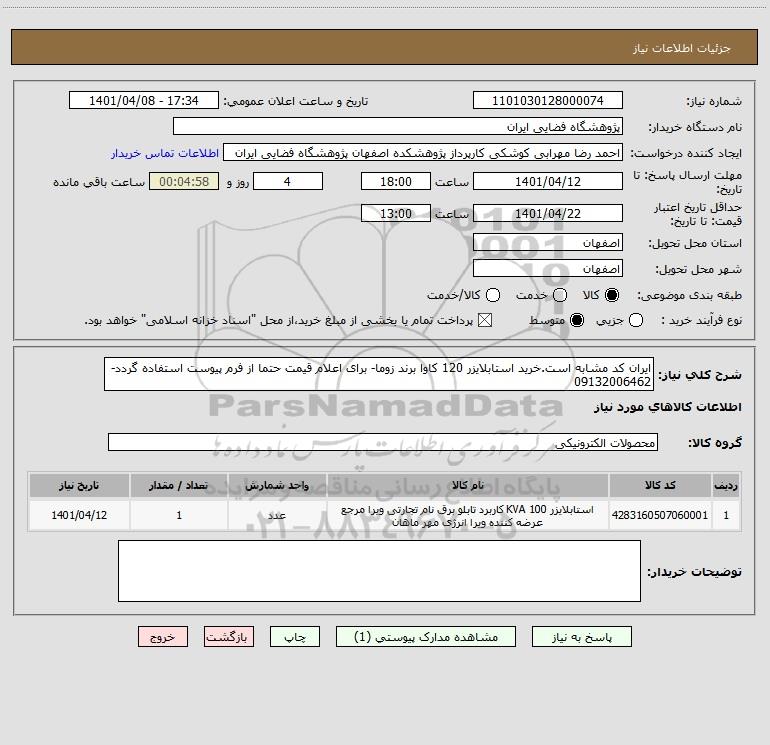Screen dimensions: 770x745
Task: Click the پاسخ به نیاز button
Action: (581, 637)
